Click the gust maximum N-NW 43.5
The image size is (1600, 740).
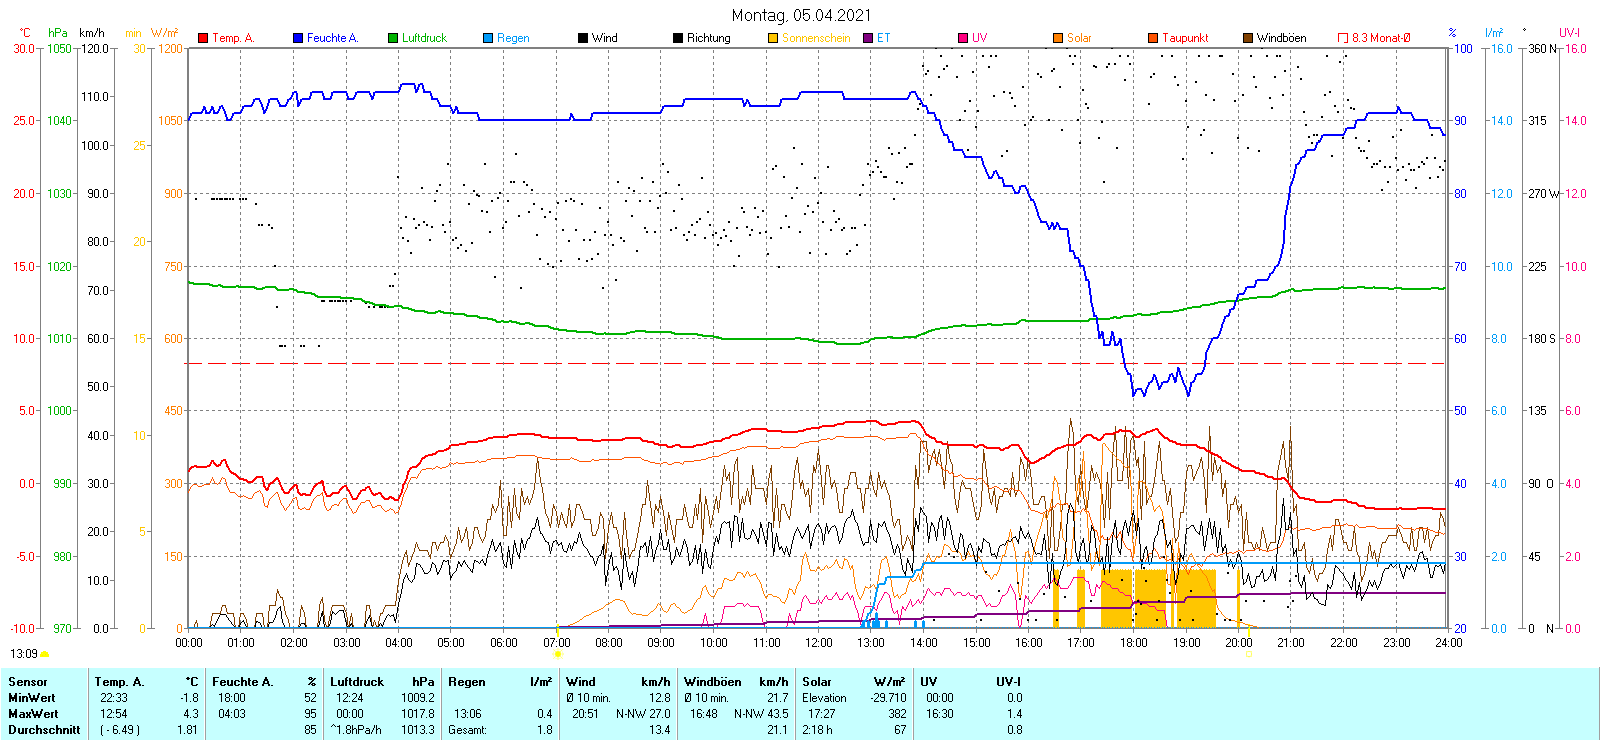761,714
